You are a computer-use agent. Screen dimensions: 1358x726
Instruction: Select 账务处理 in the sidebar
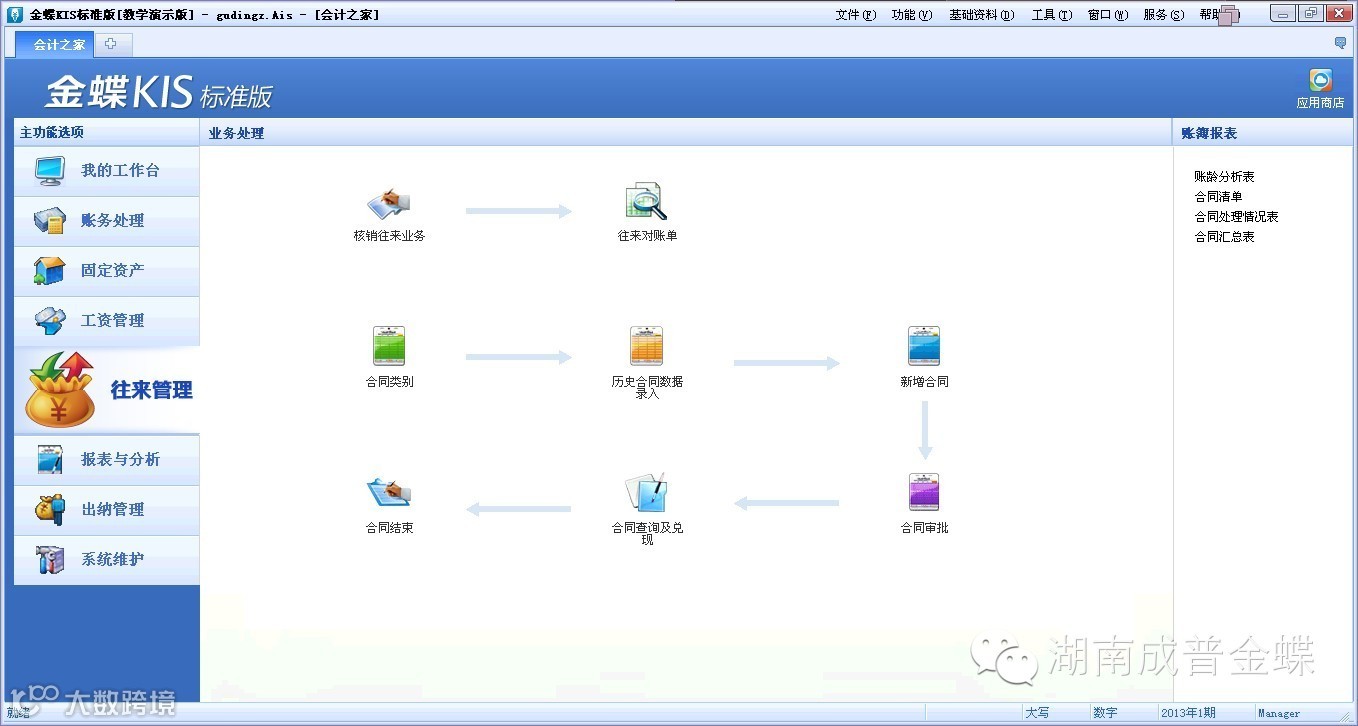coord(107,221)
